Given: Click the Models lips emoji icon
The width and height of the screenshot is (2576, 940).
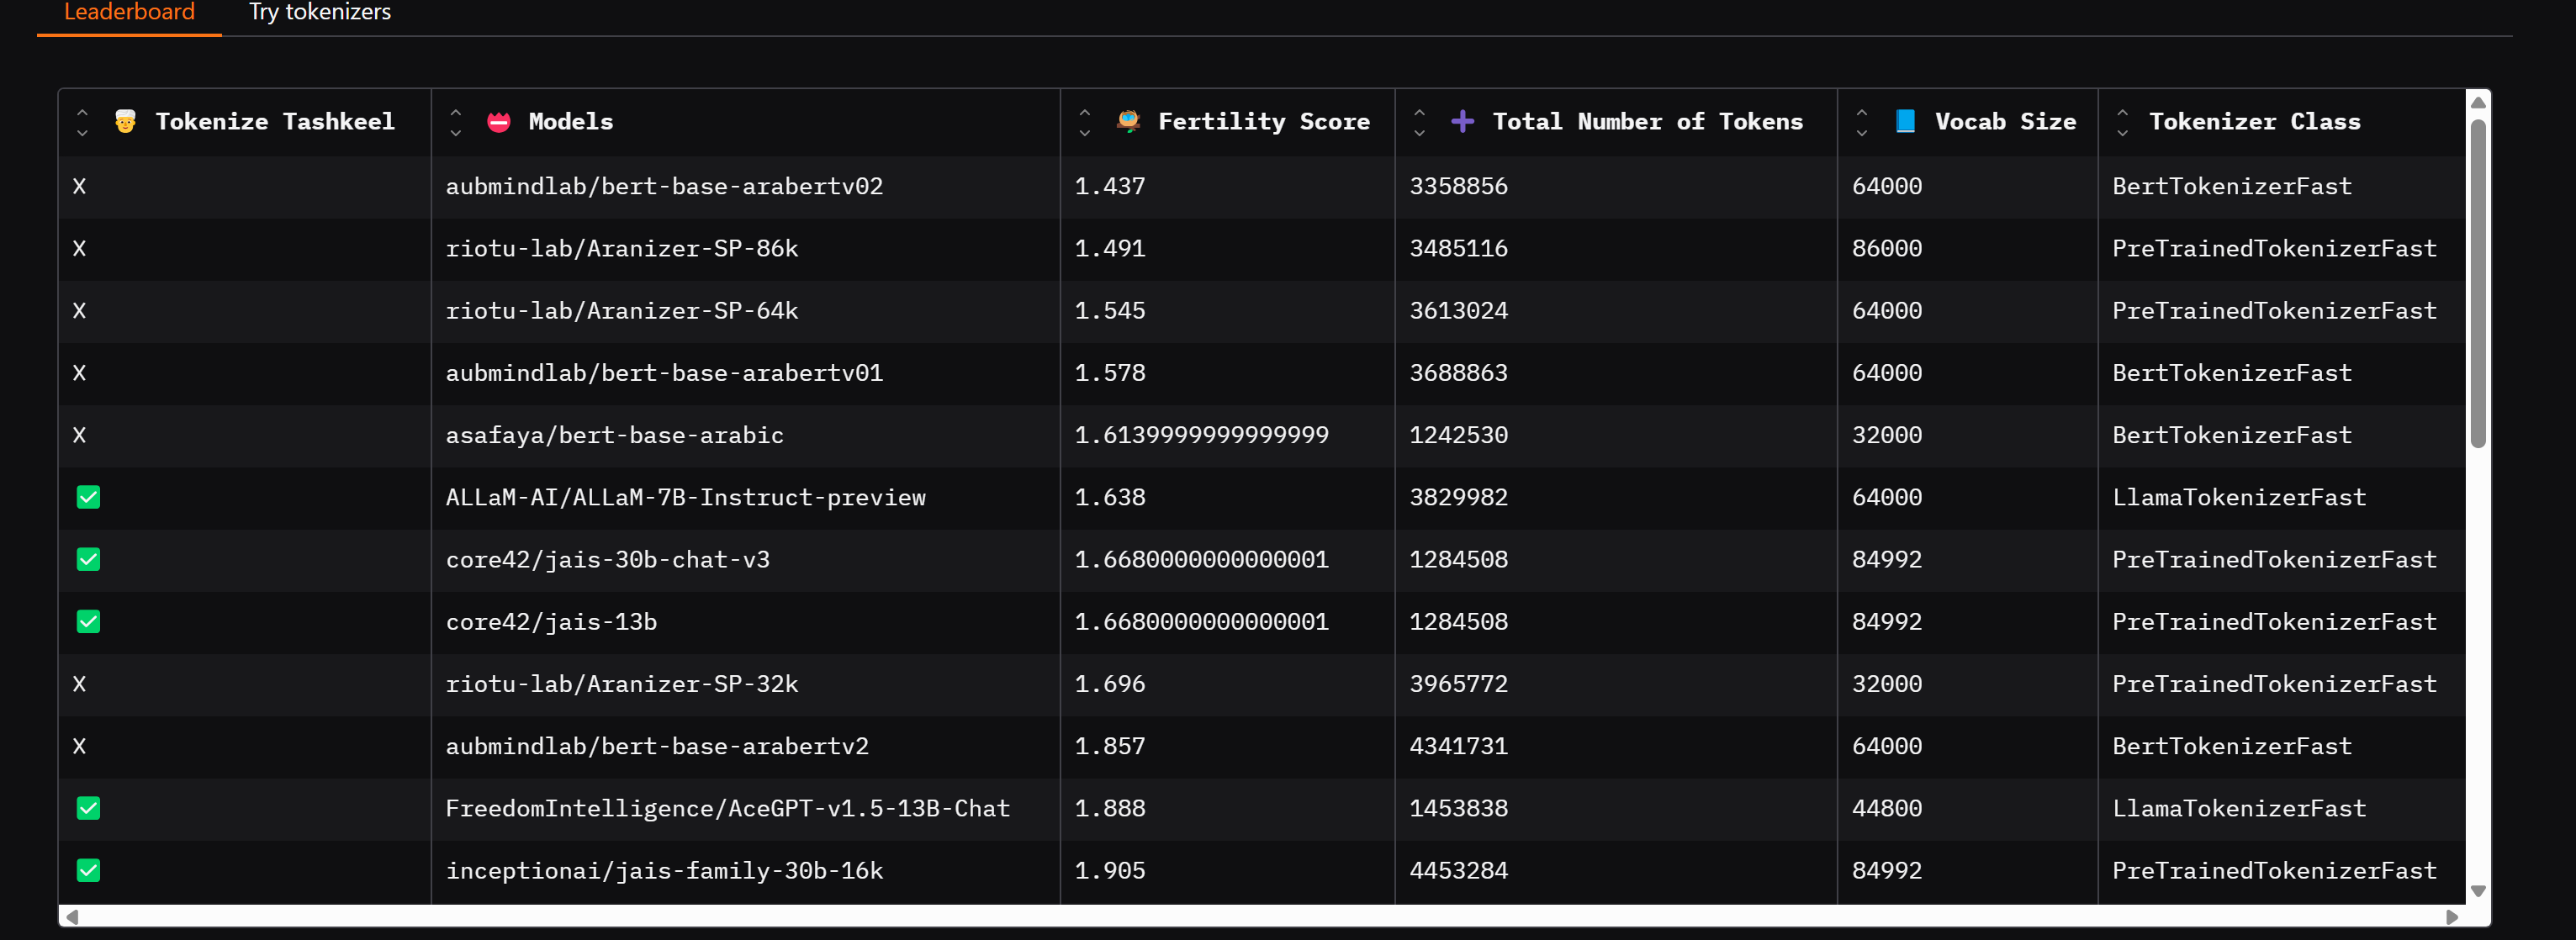Looking at the screenshot, I should click(x=499, y=122).
